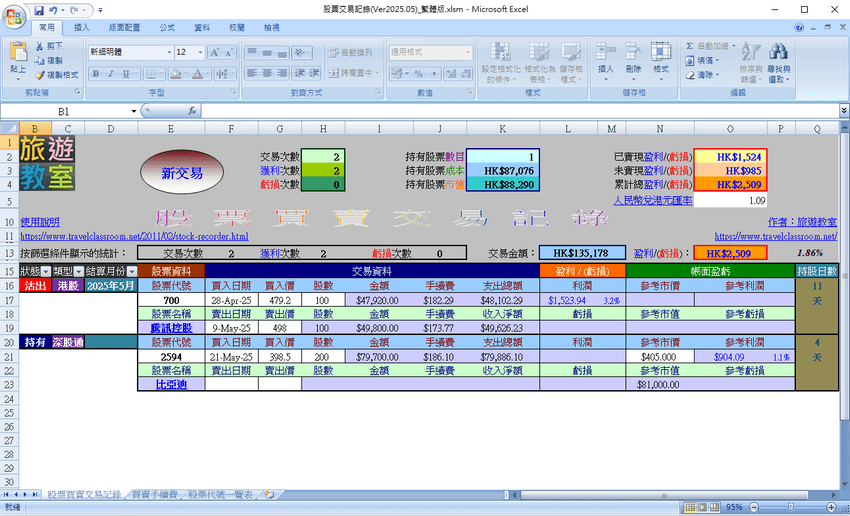Decrease font size with the smaller A
Screen dimensions: 850x516
coord(229,53)
